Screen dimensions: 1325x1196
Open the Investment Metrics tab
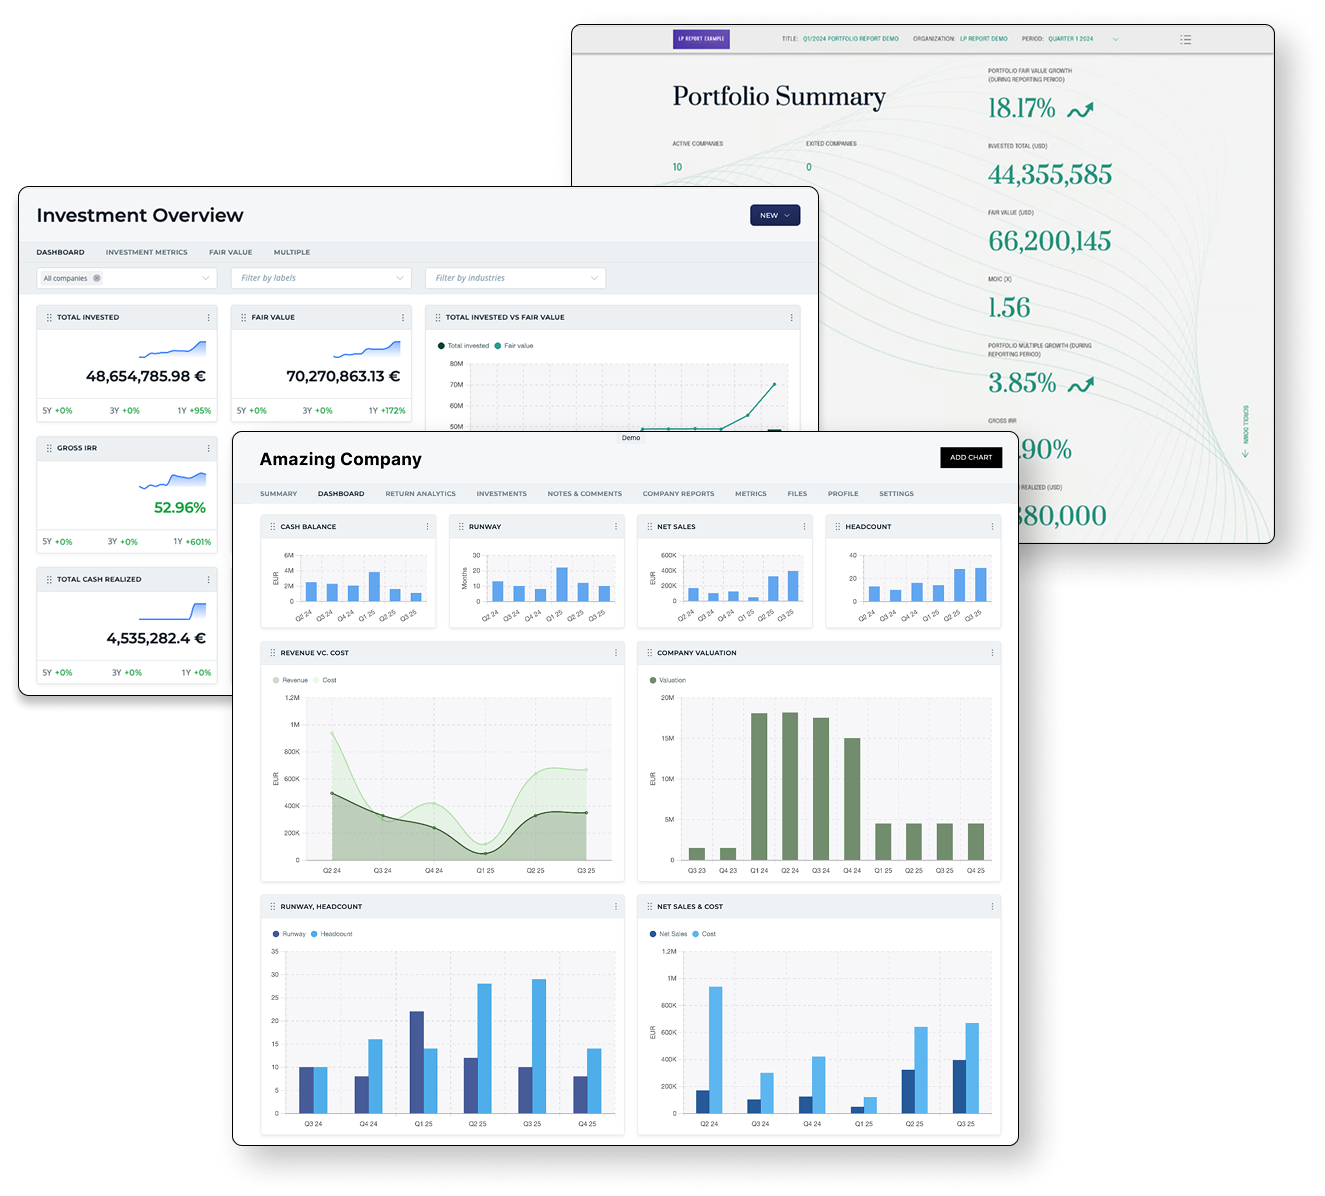pos(146,252)
